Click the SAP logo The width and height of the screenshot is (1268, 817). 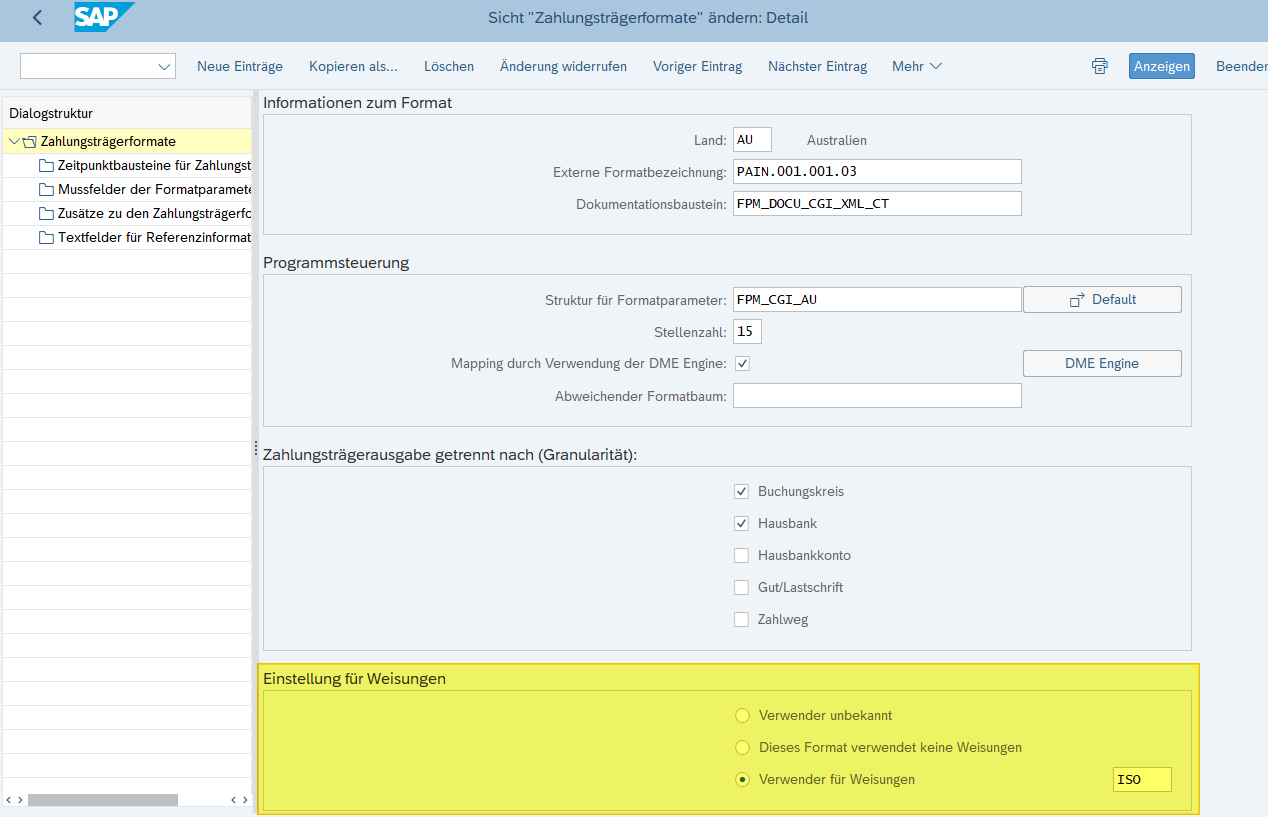(x=102, y=18)
